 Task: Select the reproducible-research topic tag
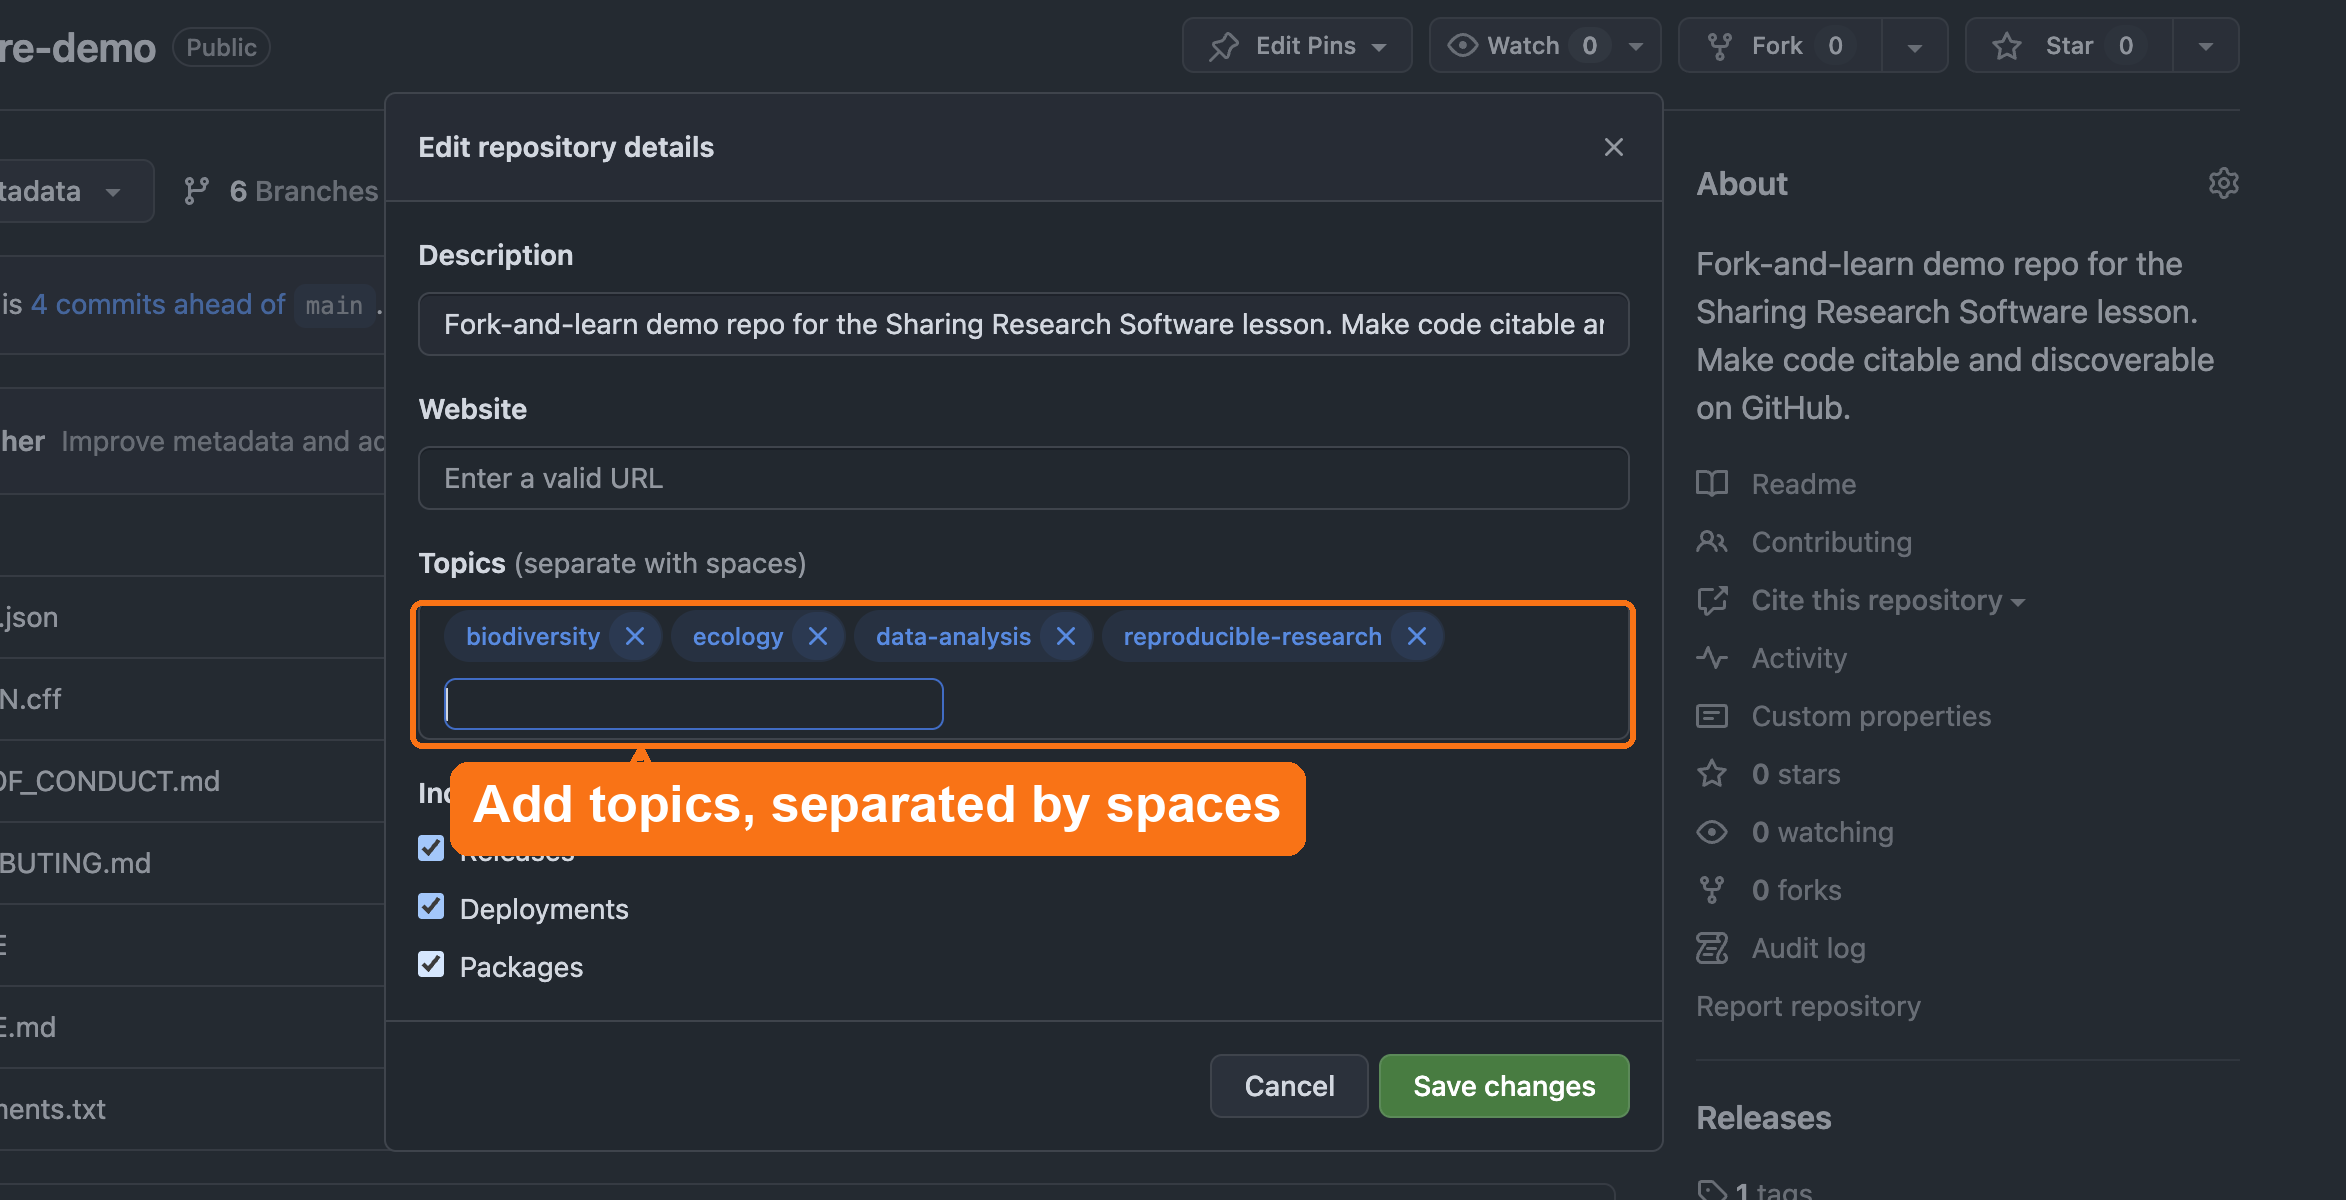click(x=1252, y=636)
